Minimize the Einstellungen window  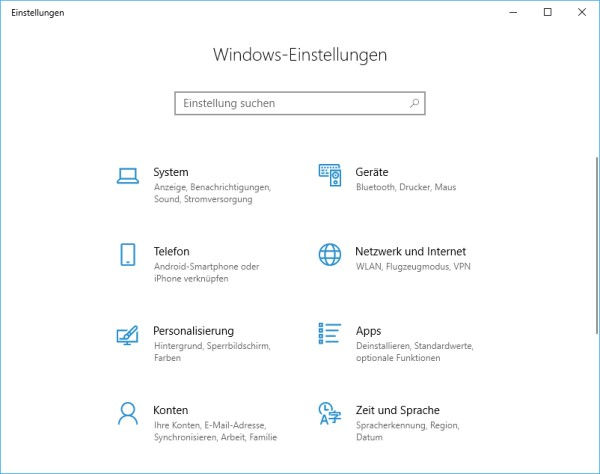point(514,12)
